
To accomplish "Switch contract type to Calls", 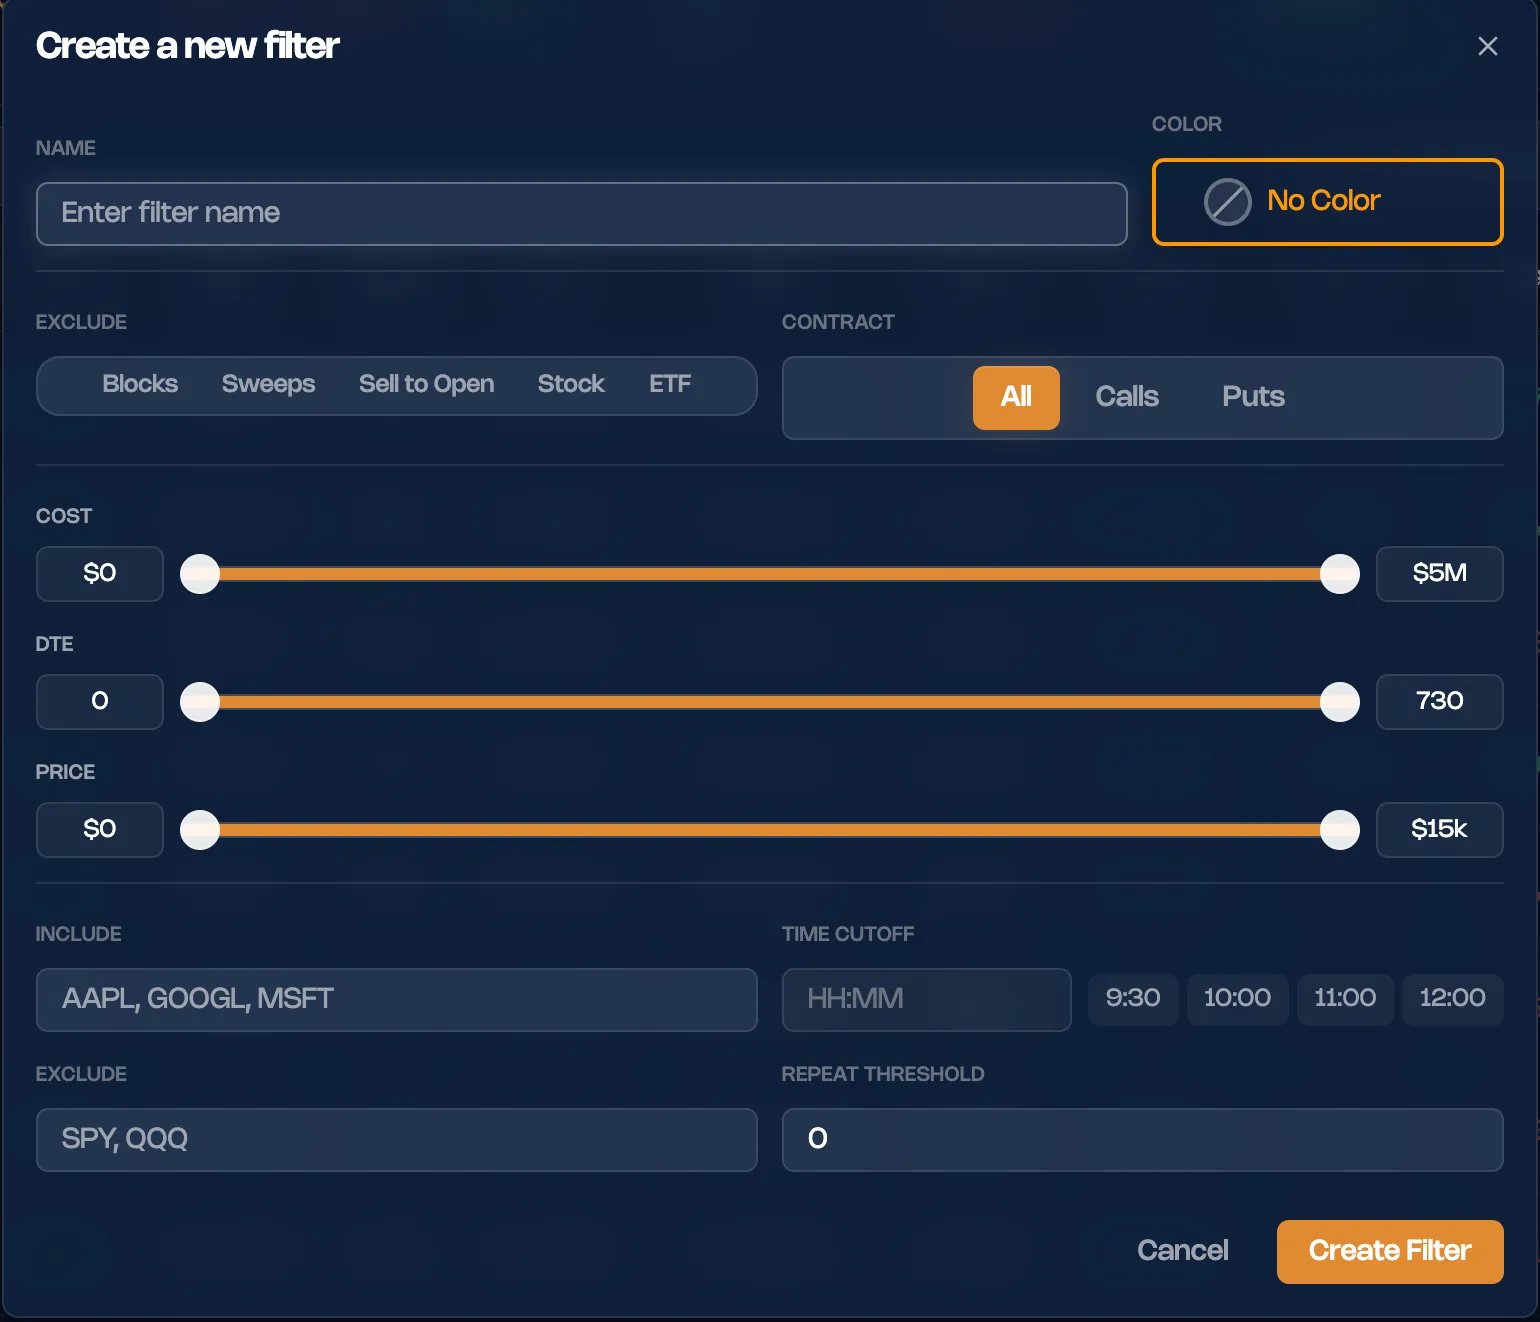I will point(1128,397).
